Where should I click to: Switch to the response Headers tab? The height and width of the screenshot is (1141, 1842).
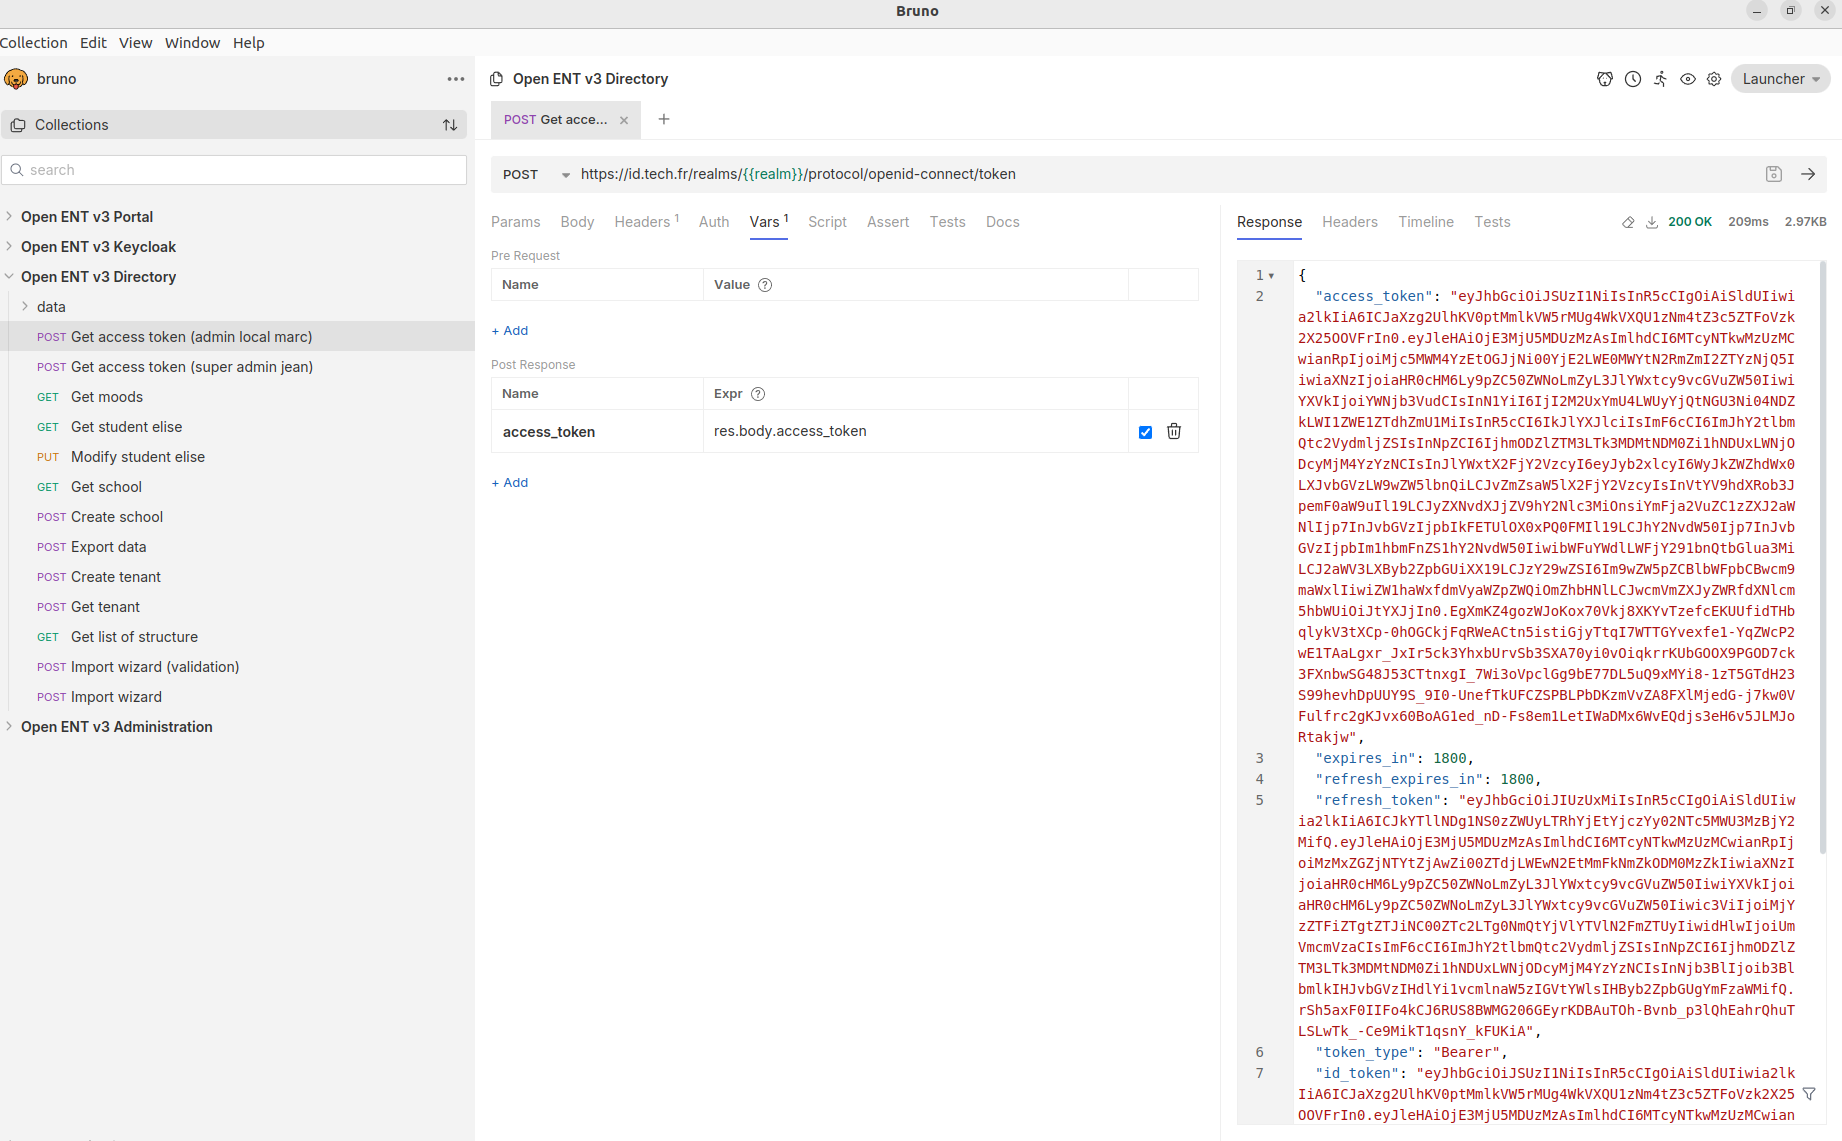[1350, 222]
